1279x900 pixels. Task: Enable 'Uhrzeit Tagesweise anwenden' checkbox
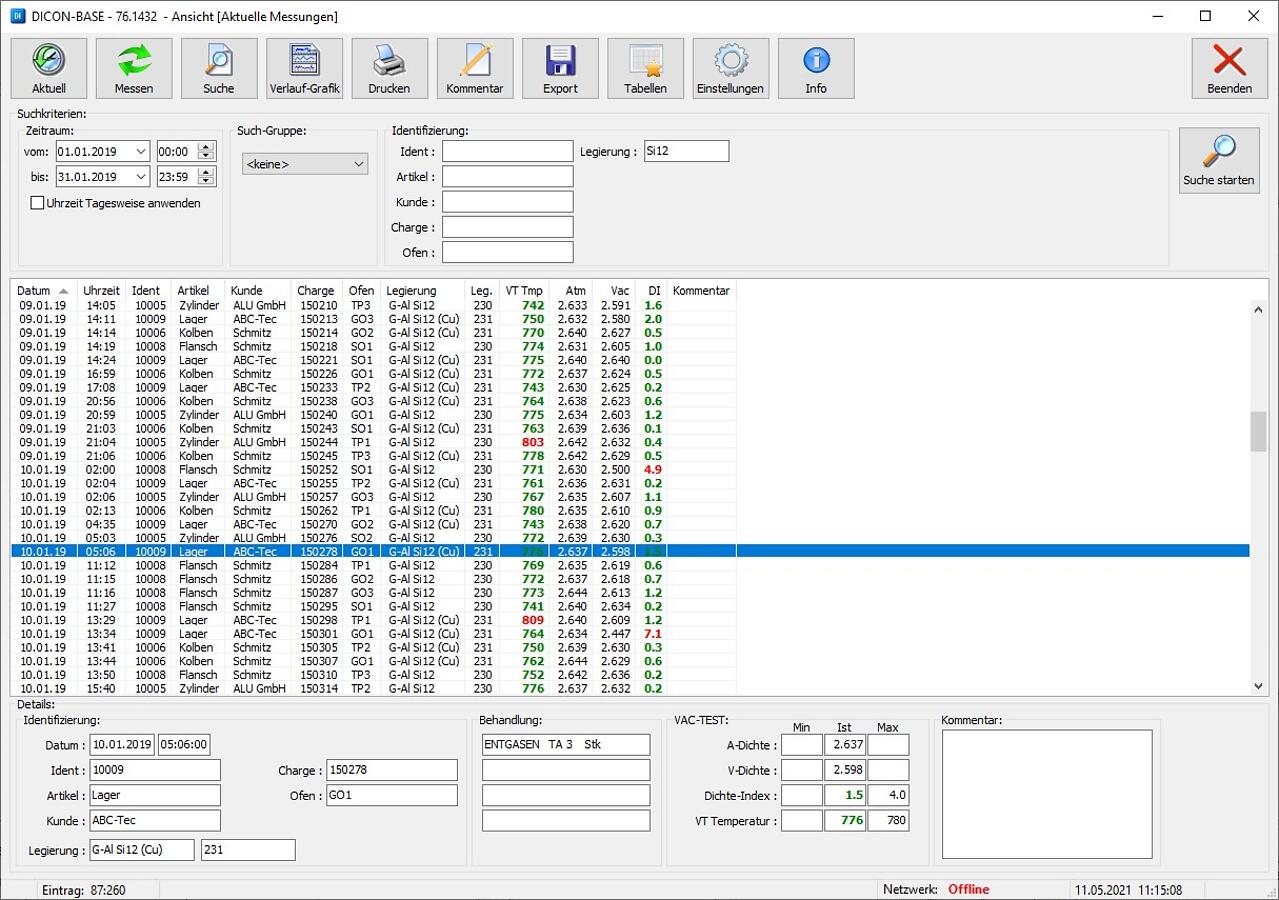(x=38, y=203)
